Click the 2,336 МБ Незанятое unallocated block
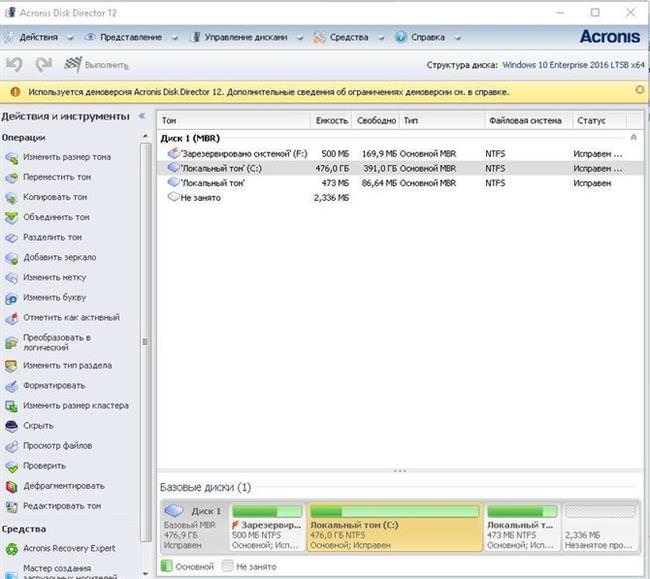650x579 pixels. 600,527
